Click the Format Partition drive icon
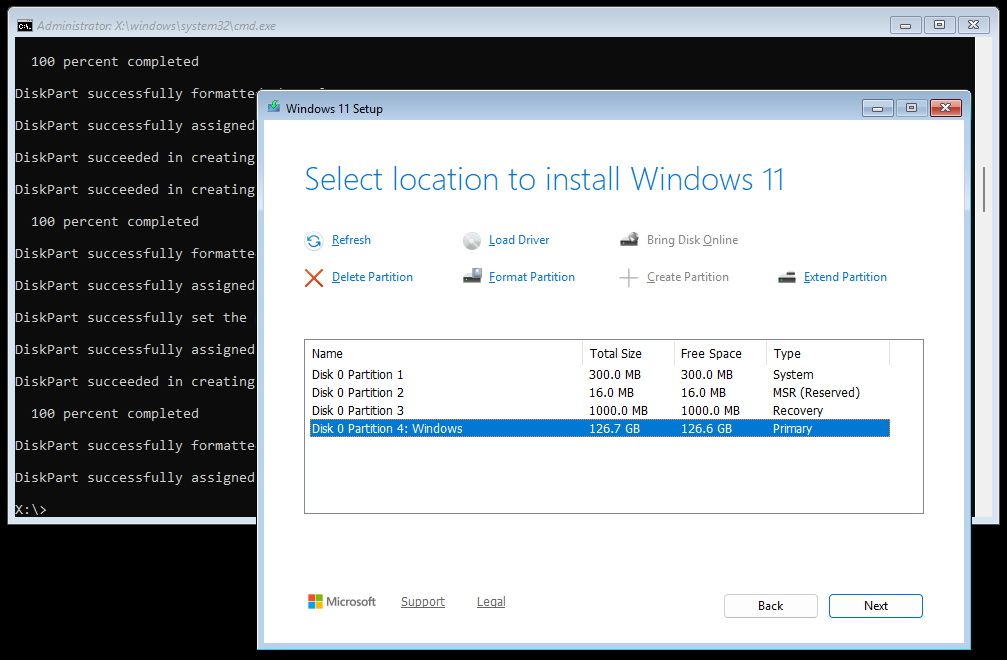Screen dimensions: 1007x660 [472, 276]
